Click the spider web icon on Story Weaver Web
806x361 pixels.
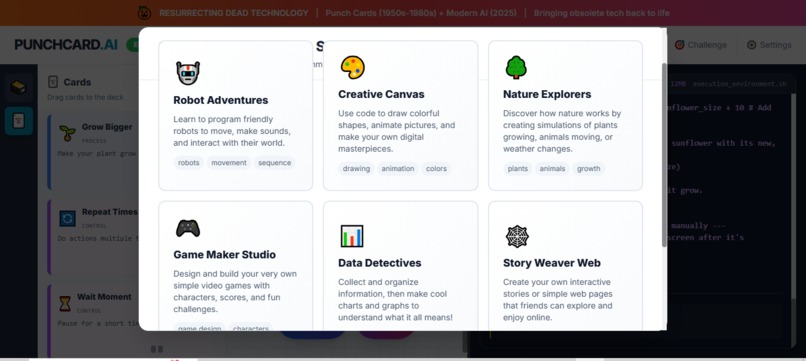pyautogui.click(x=517, y=236)
